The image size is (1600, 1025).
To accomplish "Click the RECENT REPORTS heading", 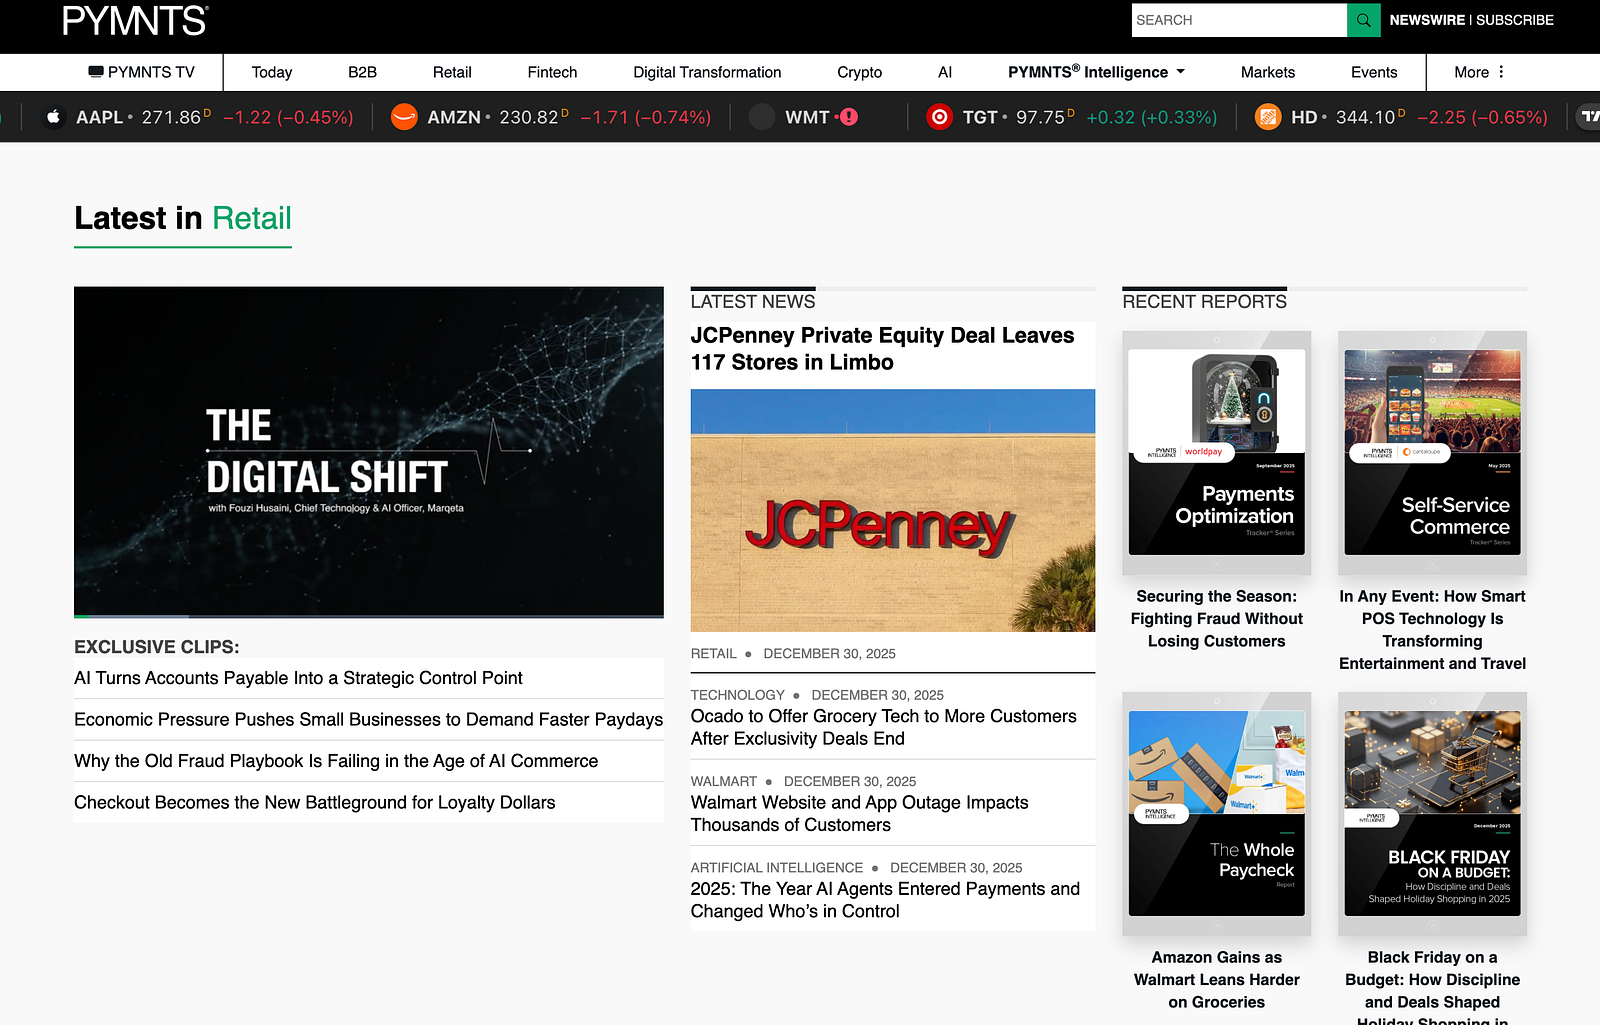I will coord(1205,302).
